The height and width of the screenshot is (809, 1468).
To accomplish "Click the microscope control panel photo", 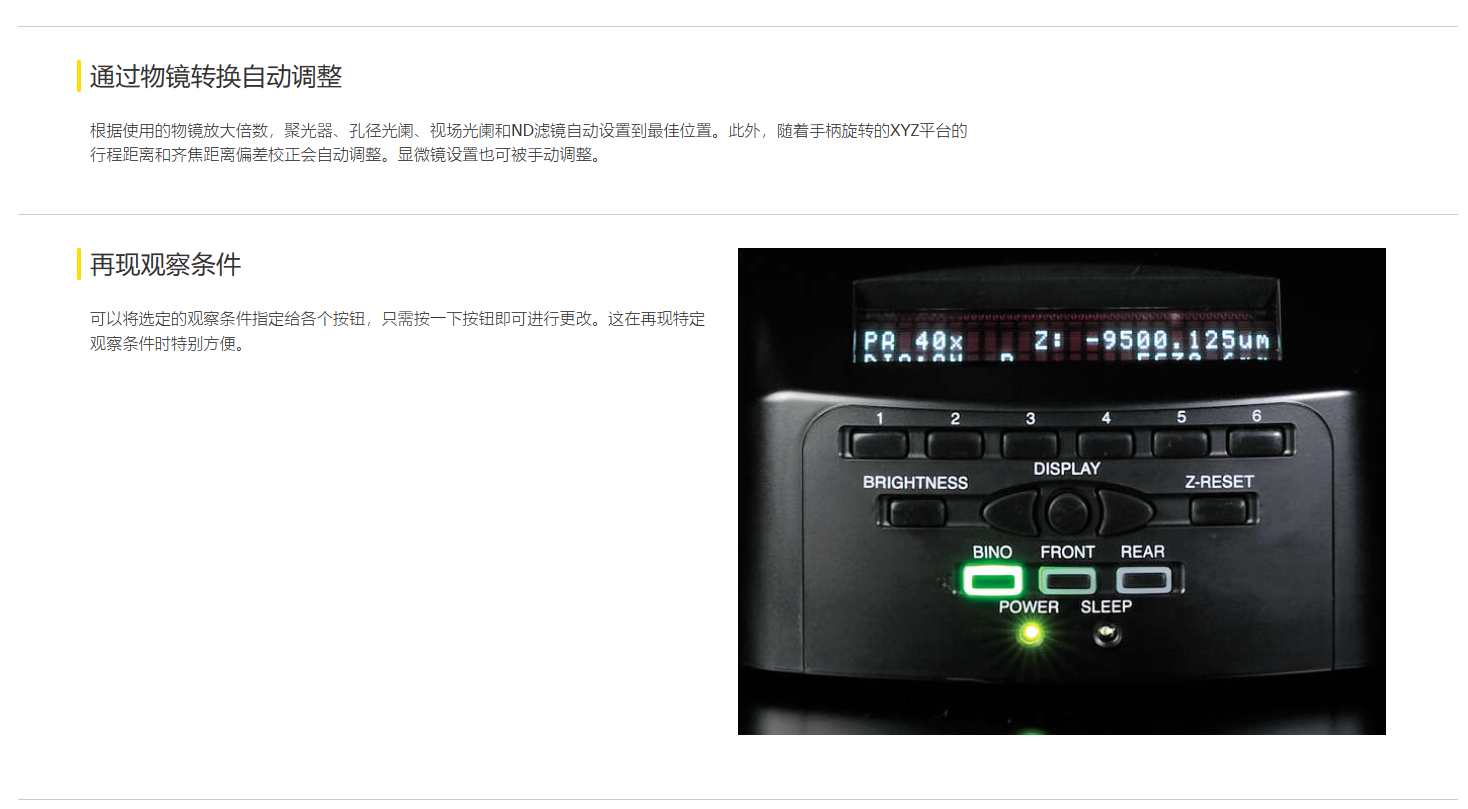I will click(x=1062, y=491).
